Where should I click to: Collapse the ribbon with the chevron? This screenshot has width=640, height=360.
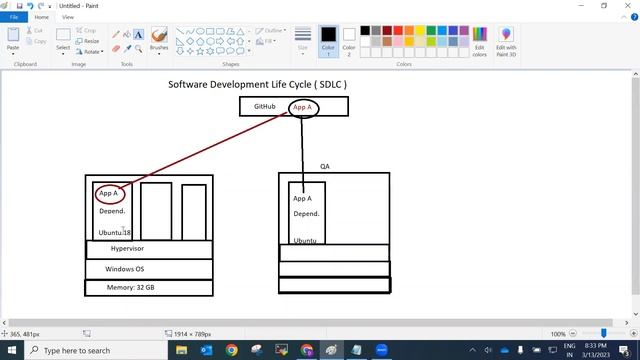point(624,17)
